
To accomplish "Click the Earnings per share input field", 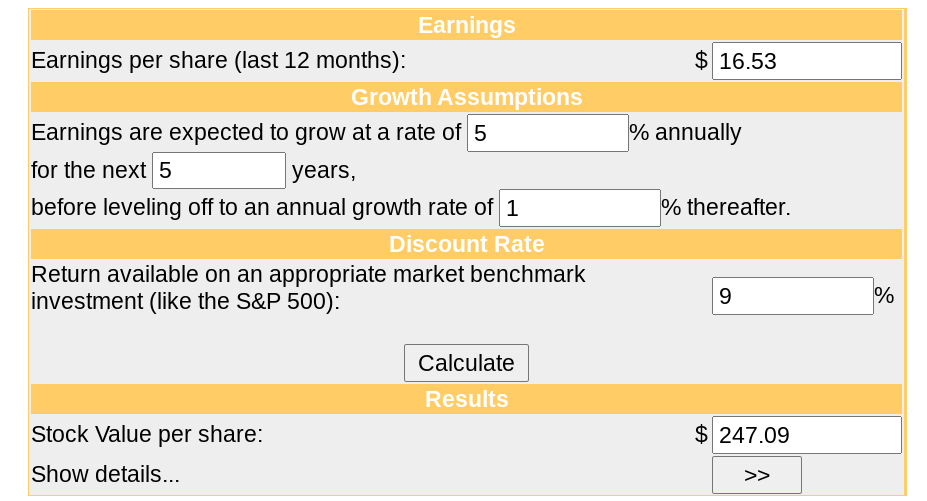I will 806,61.
